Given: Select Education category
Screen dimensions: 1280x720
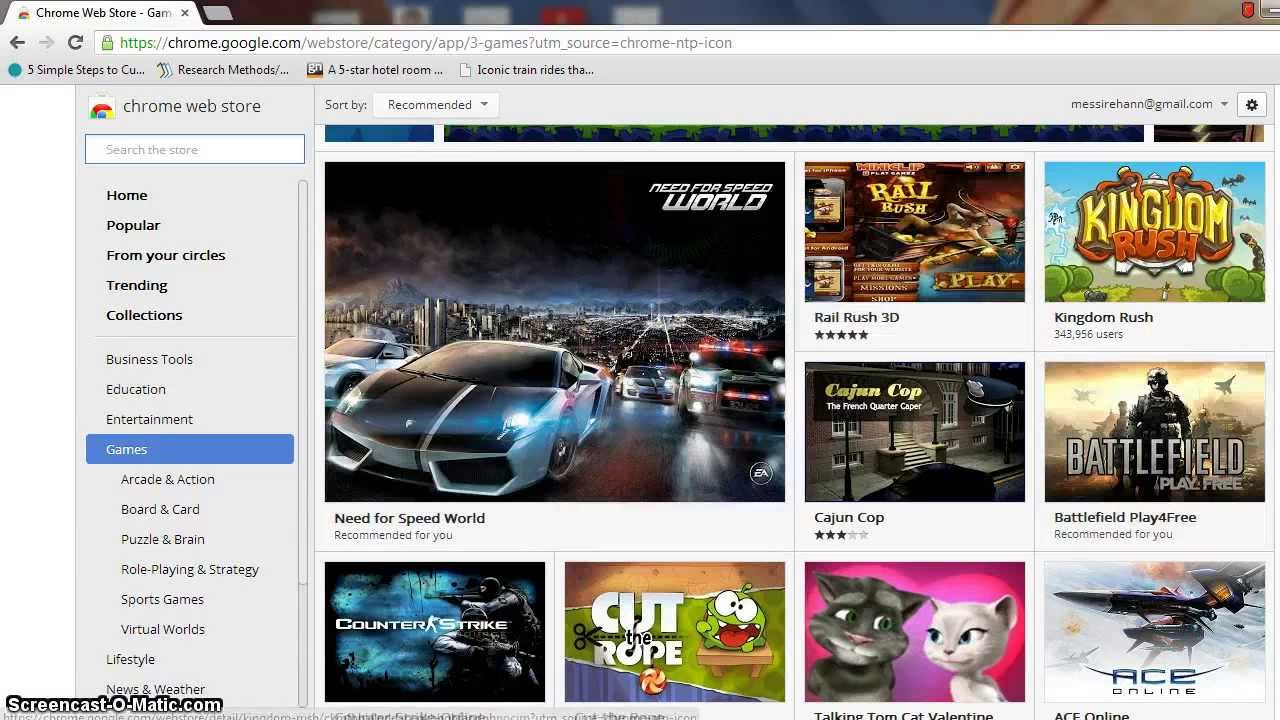Looking at the screenshot, I should [x=136, y=389].
